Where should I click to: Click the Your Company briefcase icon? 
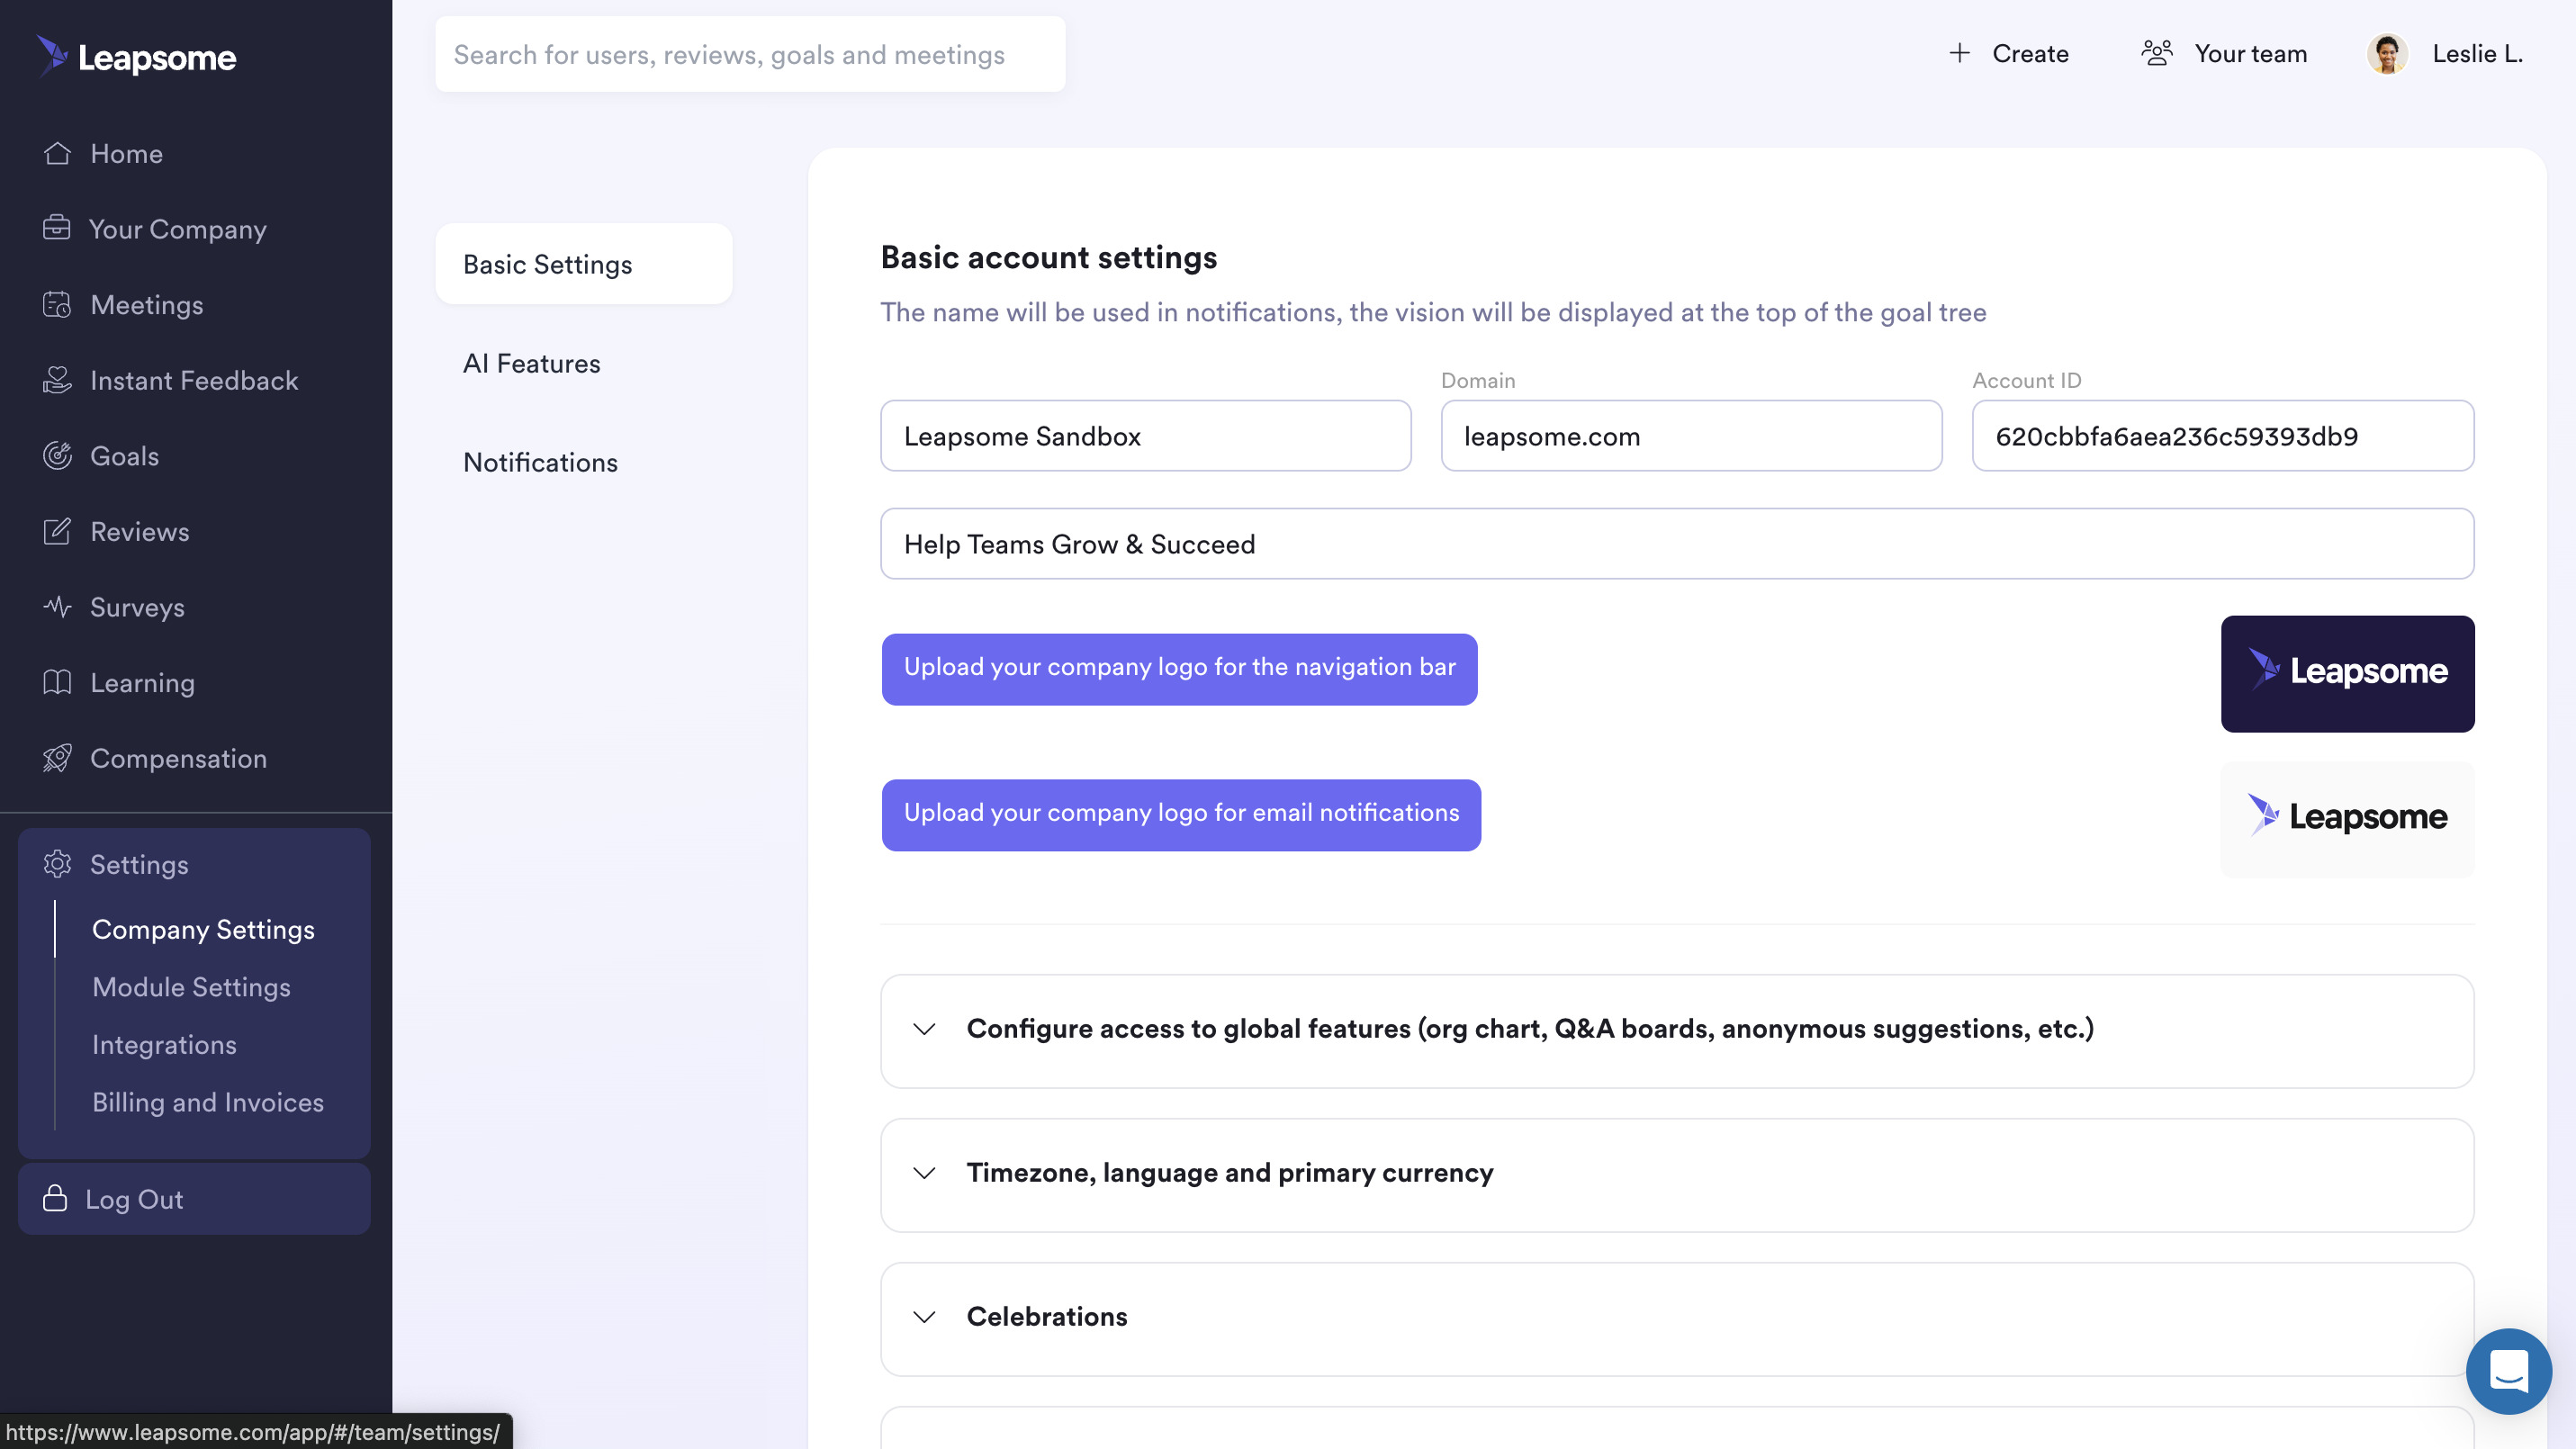pos(57,228)
